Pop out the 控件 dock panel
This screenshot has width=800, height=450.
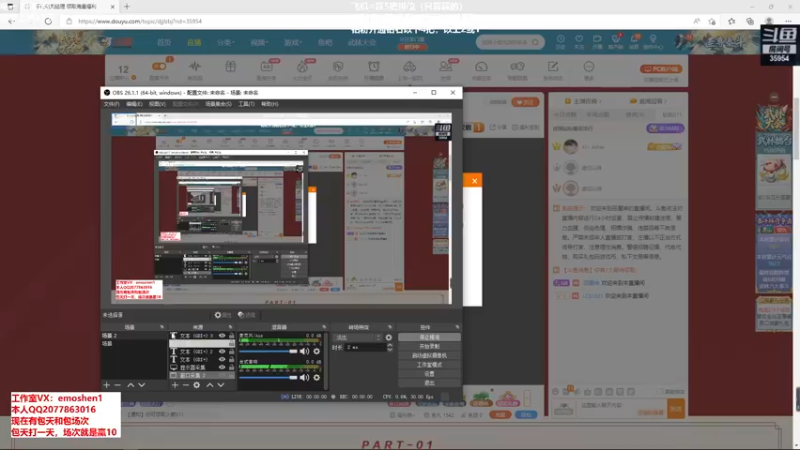pos(457,327)
